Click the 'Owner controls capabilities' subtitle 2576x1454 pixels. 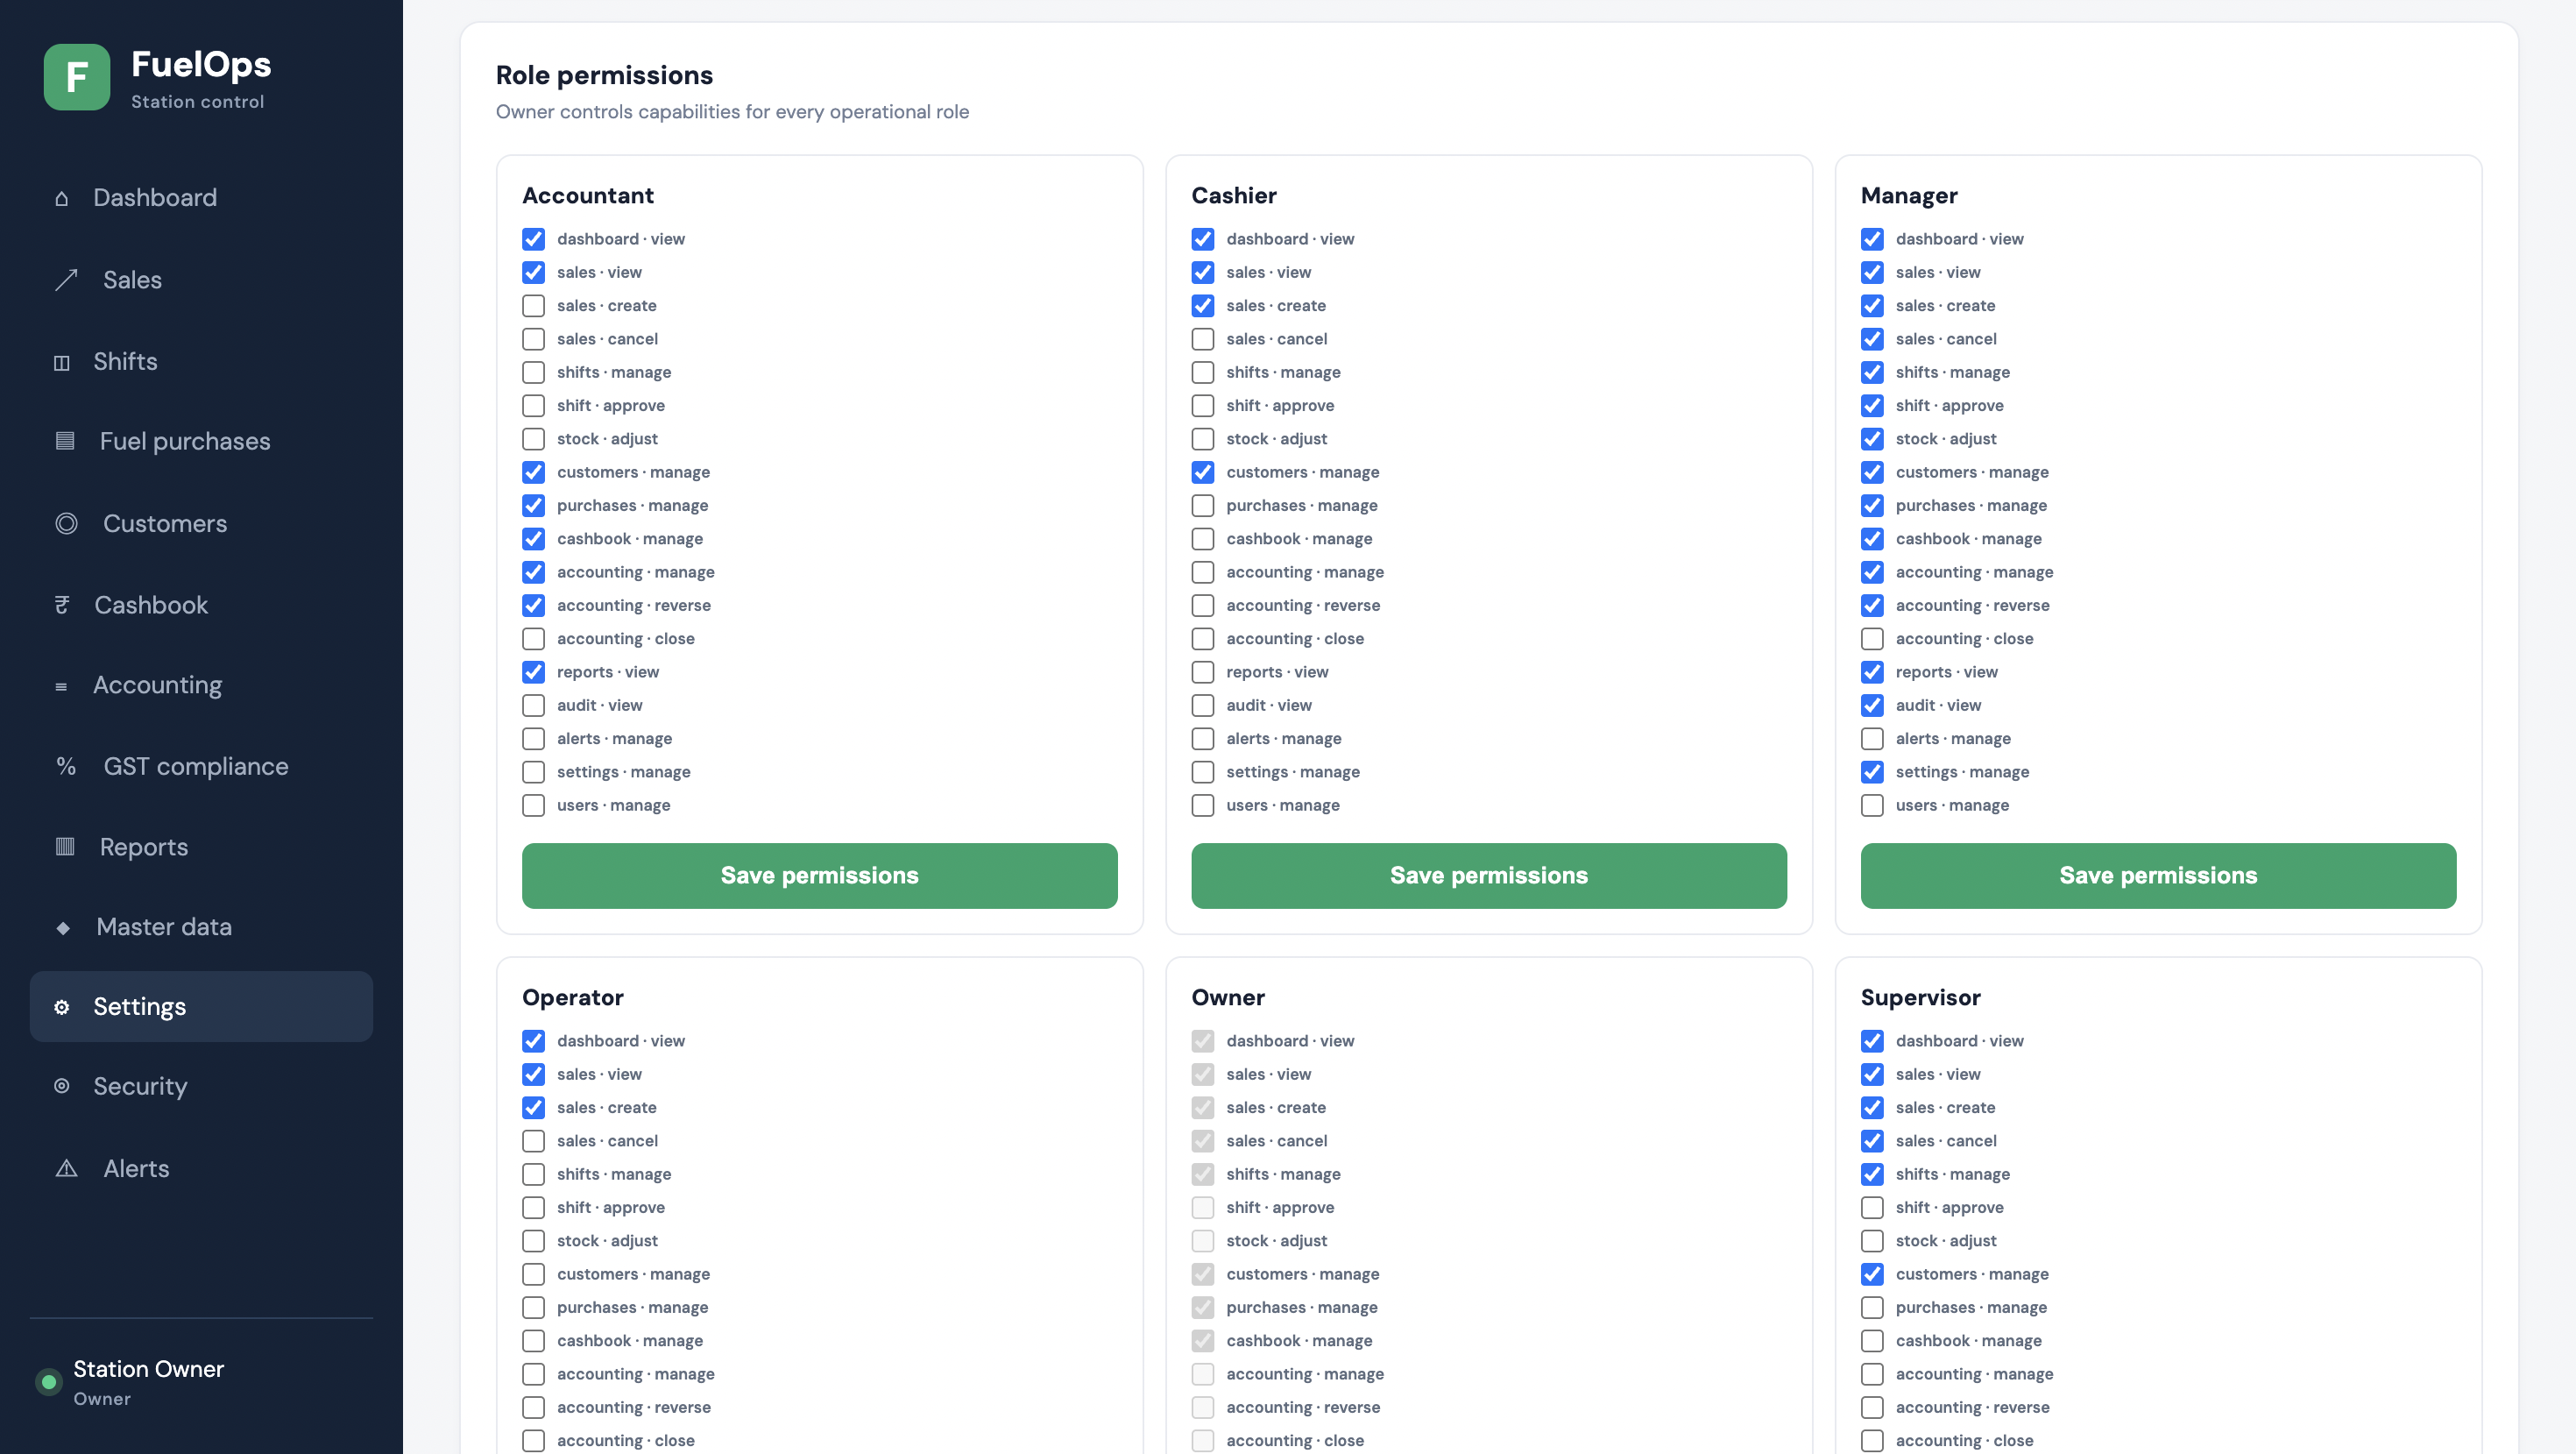pyautogui.click(x=732, y=112)
